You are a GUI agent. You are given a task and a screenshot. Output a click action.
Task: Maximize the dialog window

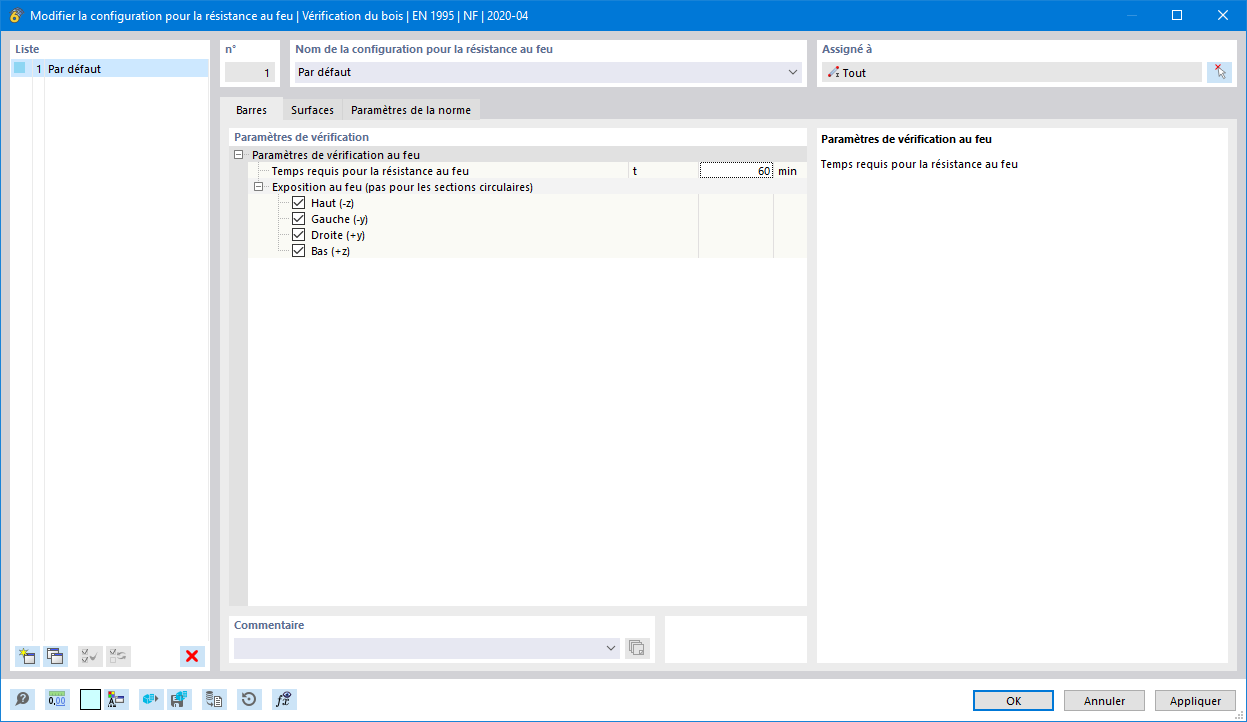pyautogui.click(x=1177, y=15)
